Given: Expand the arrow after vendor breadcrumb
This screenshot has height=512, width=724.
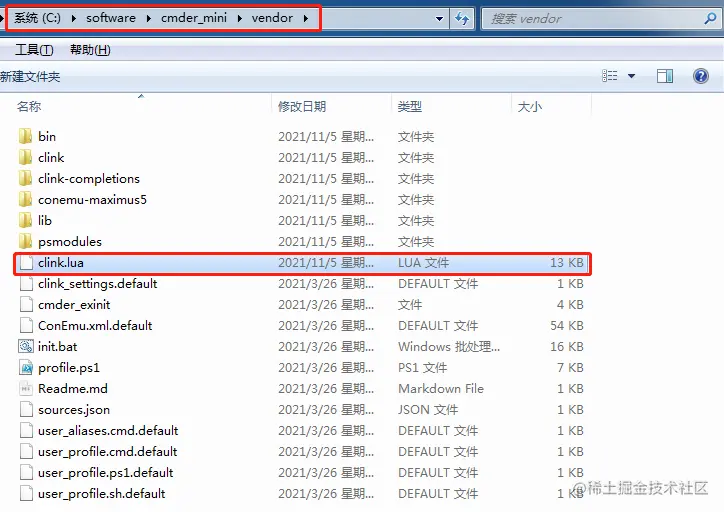Looking at the screenshot, I should (x=306, y=18).
